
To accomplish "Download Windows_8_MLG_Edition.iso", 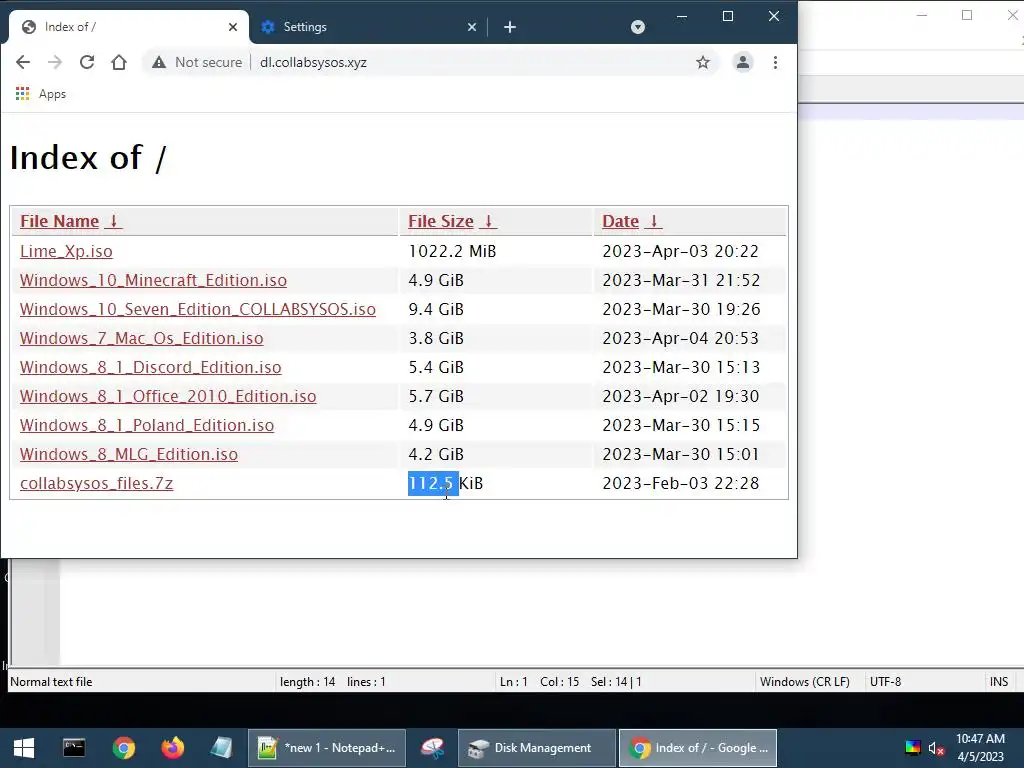I will click(129, 455).
